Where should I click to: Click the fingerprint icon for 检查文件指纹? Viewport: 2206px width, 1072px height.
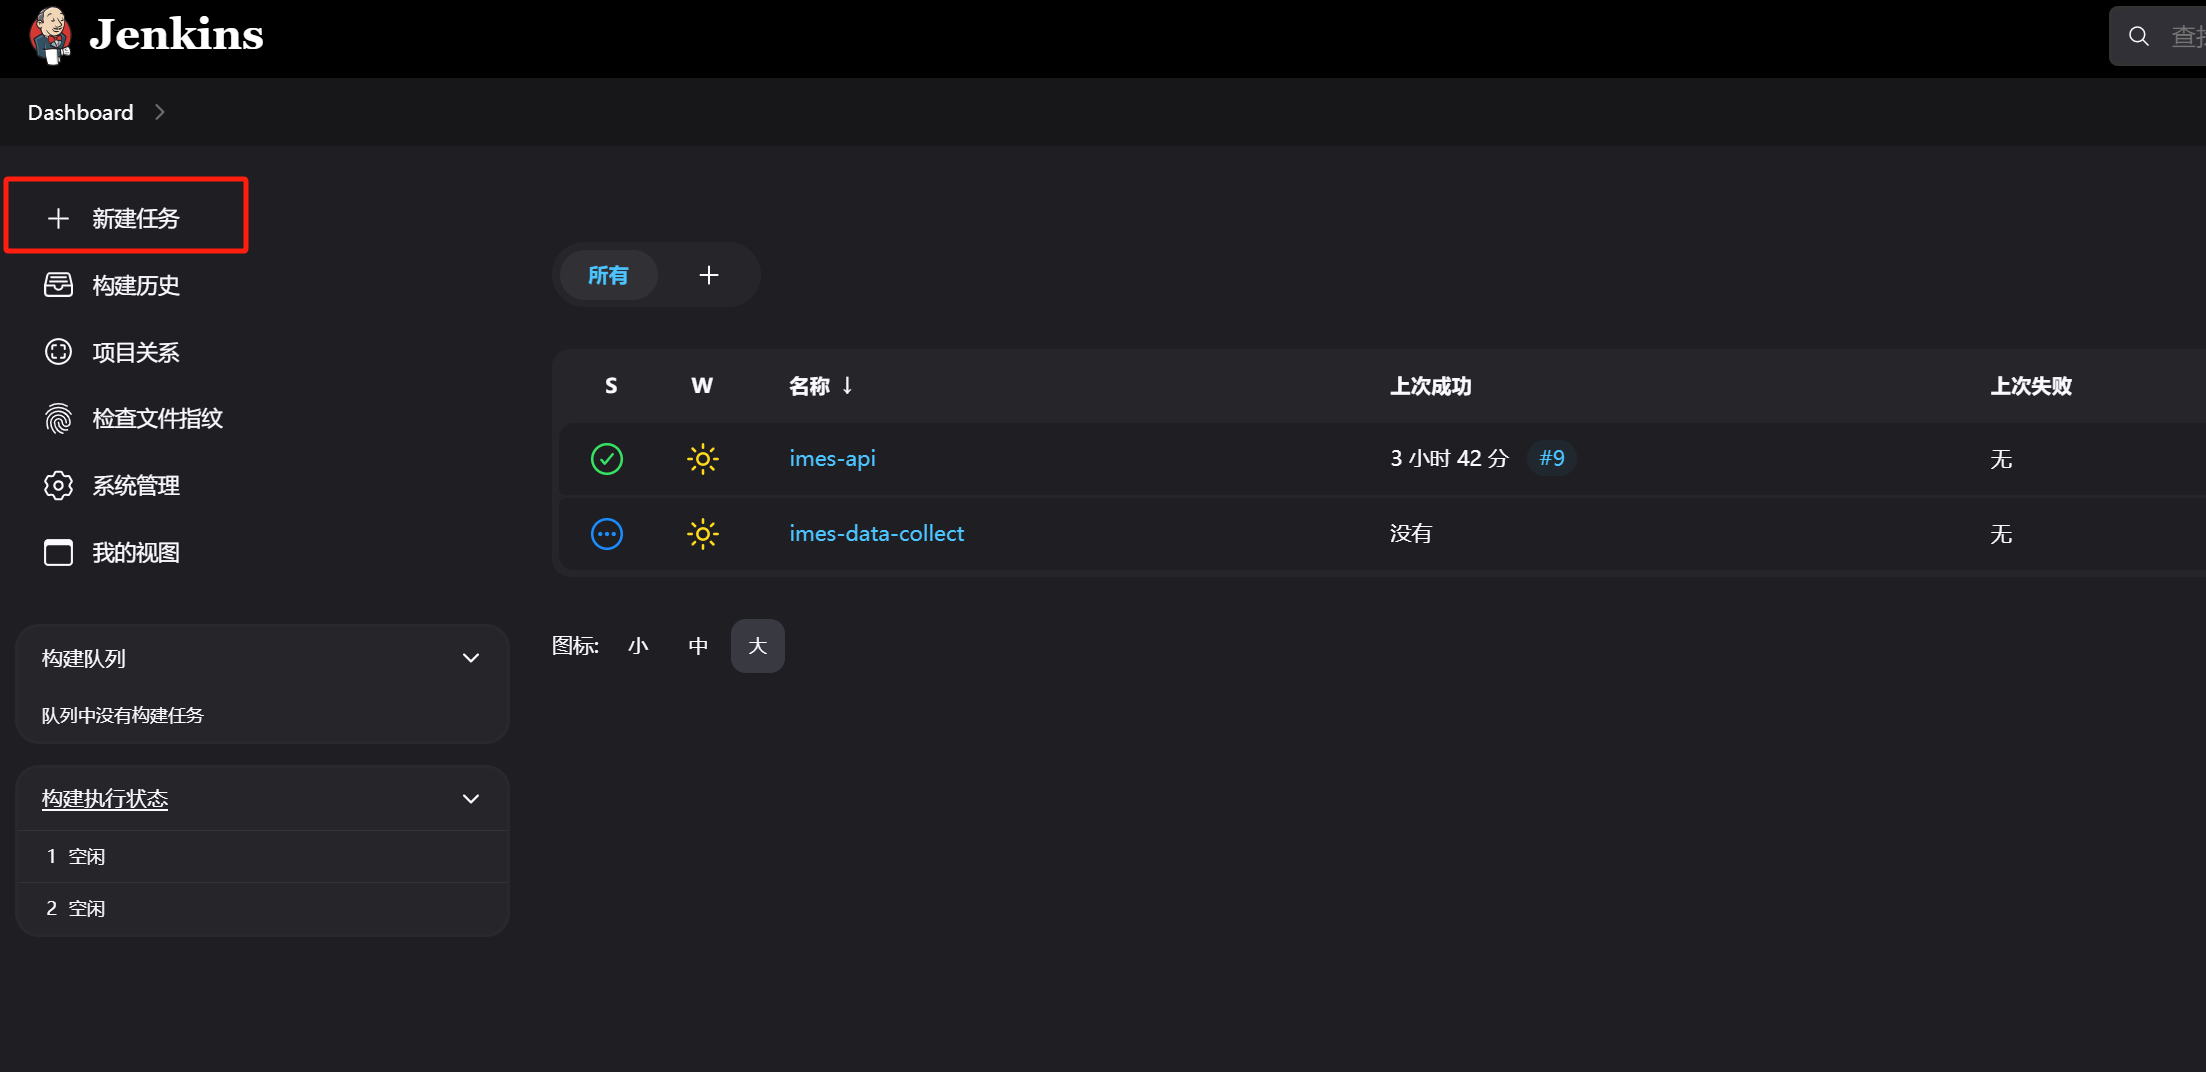(x=58, y=418)
